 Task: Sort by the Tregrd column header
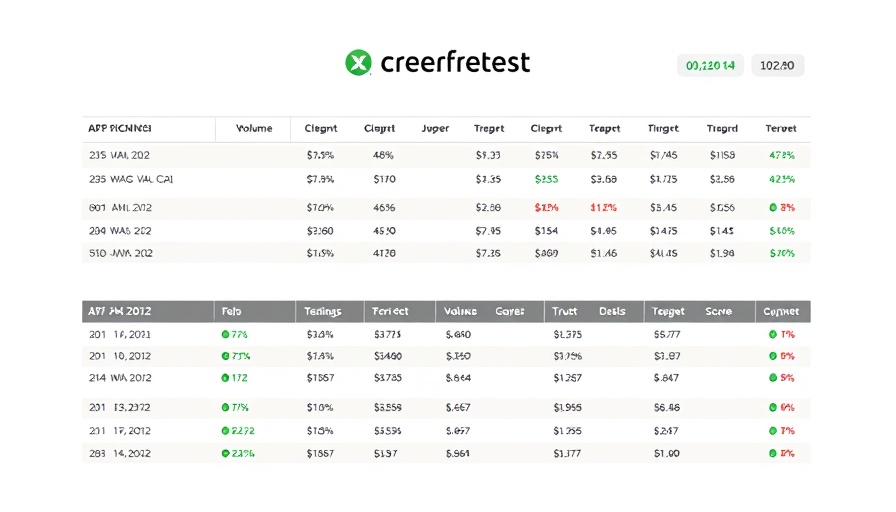pyautogui.click(x=722, y=129)
